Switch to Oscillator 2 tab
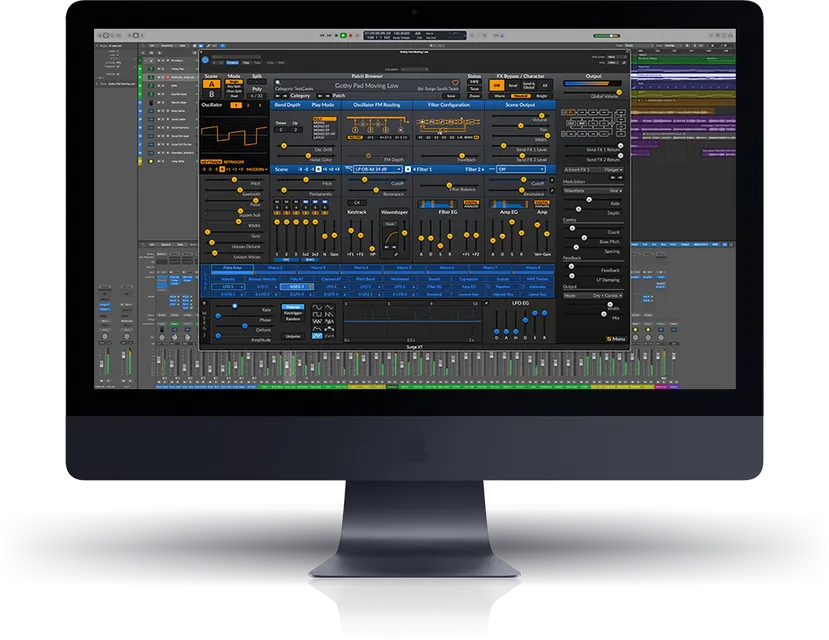 pos(248,105)
